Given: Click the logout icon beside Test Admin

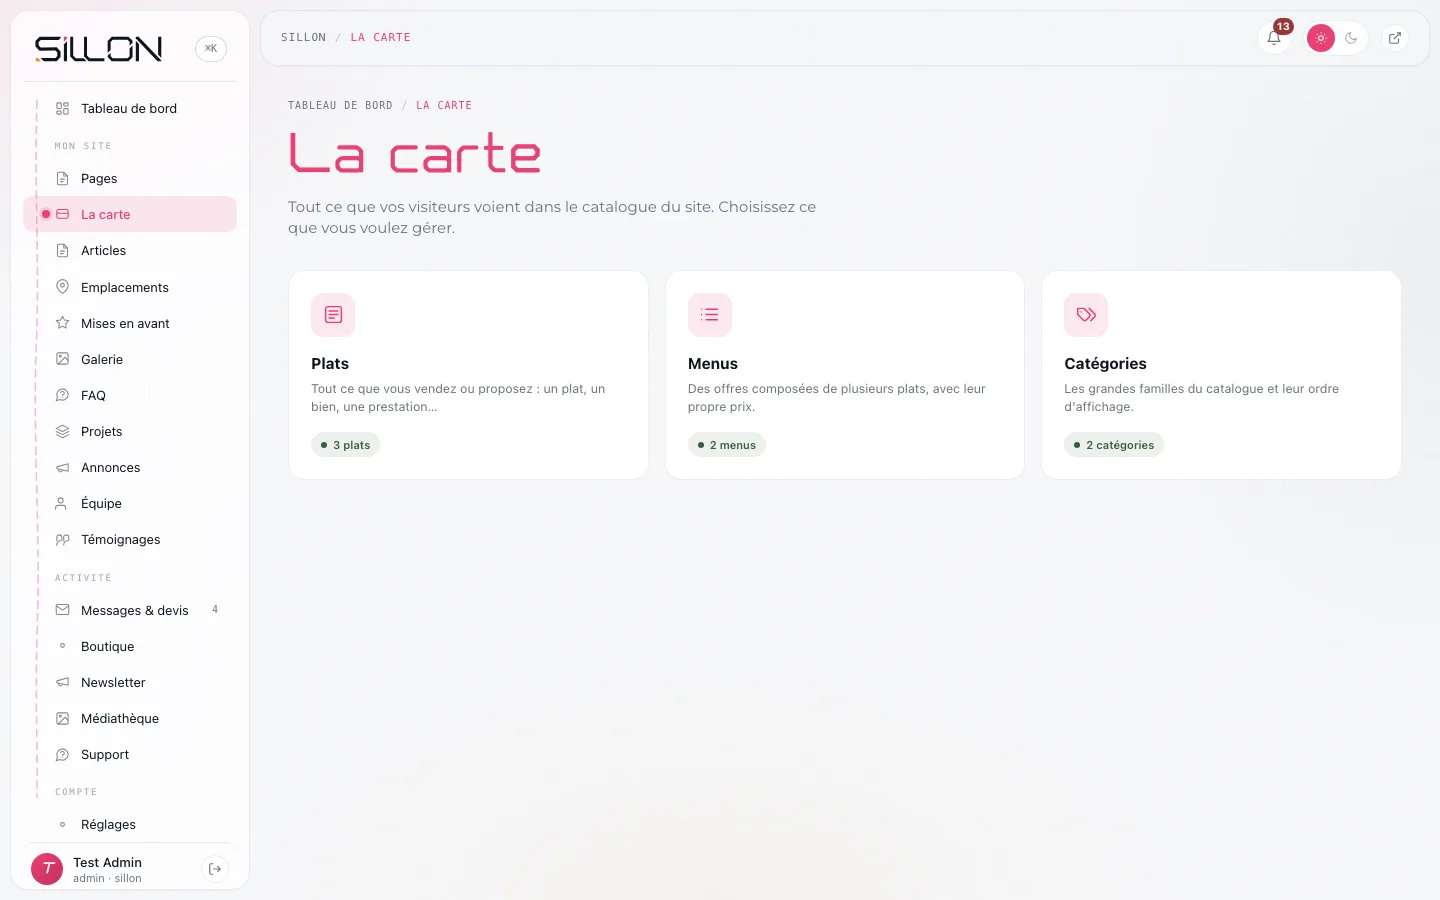Looking at the screenshot, I should tap(215, 869).
